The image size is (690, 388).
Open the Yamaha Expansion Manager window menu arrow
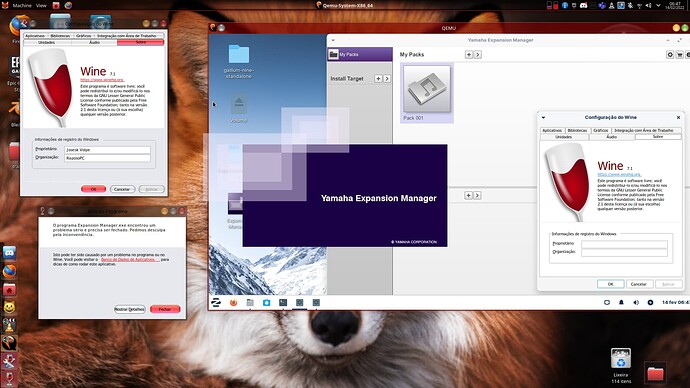click(333, 40)
